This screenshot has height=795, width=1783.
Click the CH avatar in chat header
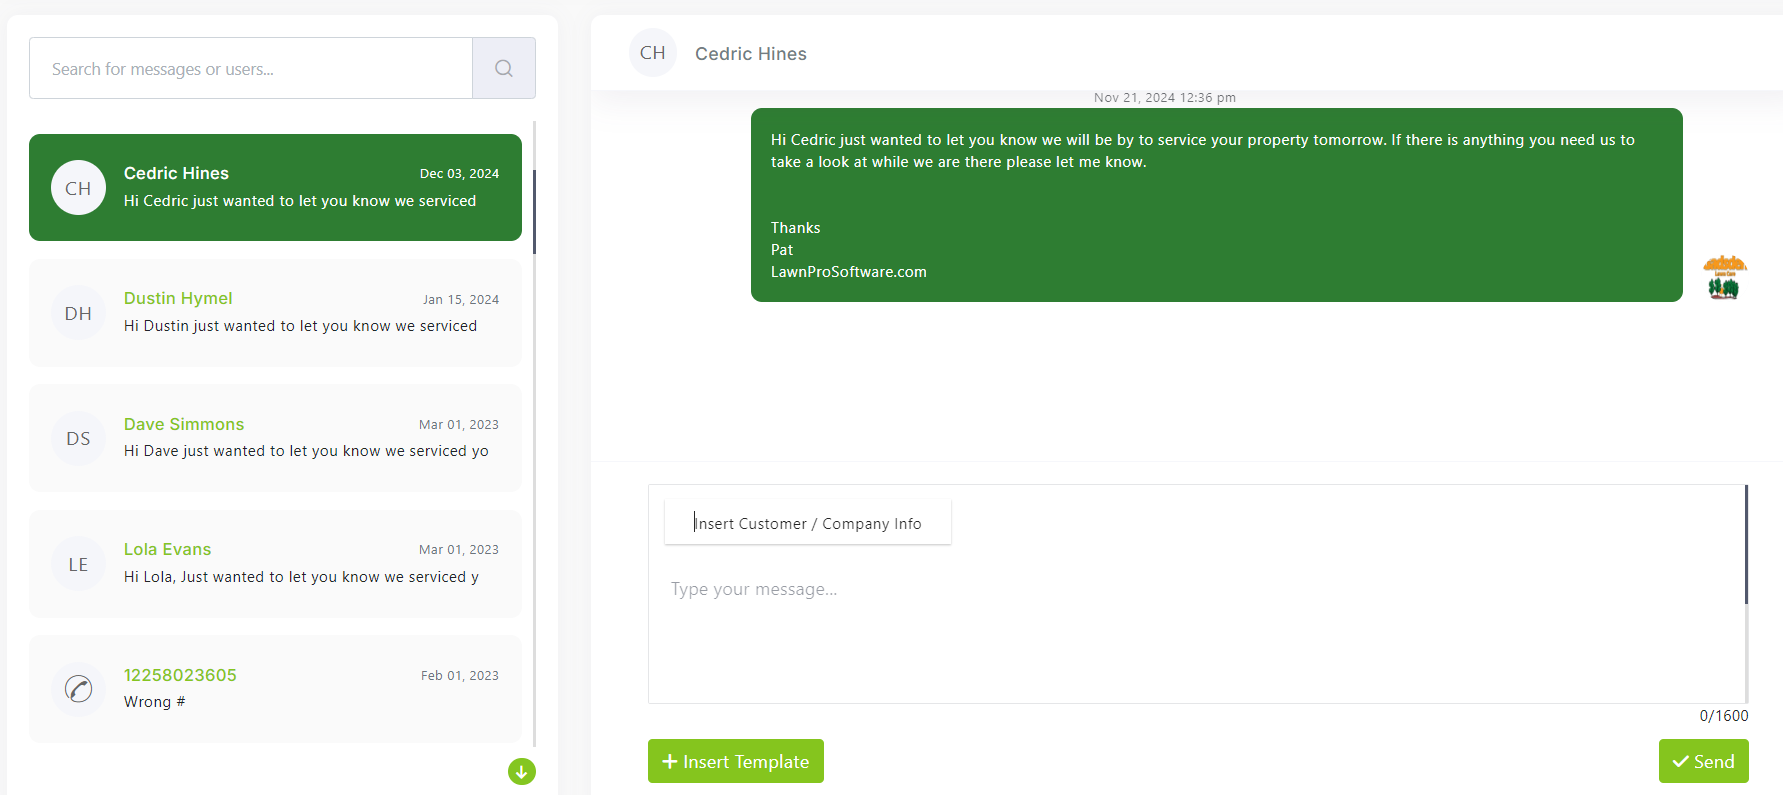[x=653, y=53]
